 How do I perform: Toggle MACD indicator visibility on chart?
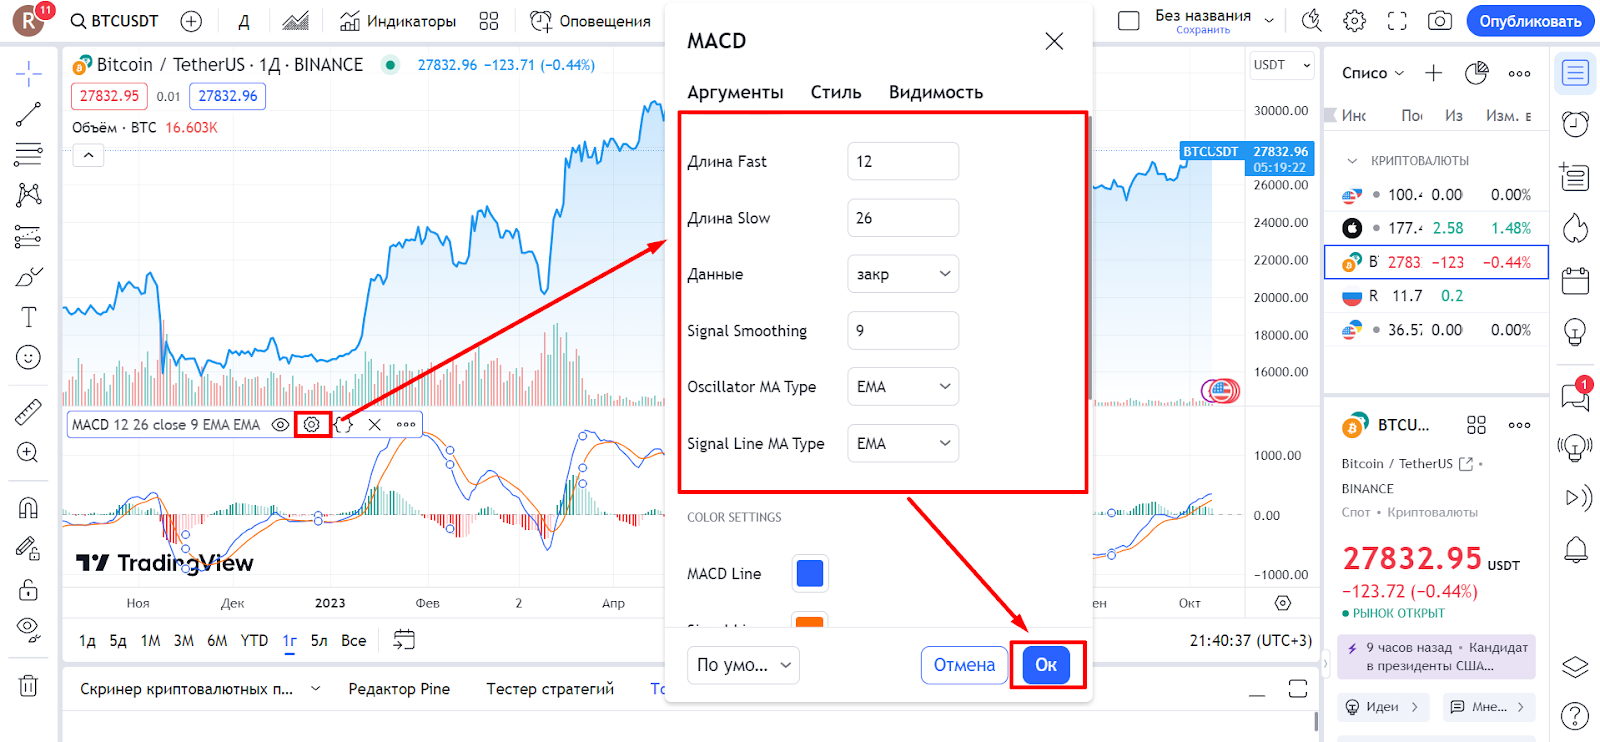[279, 424]
